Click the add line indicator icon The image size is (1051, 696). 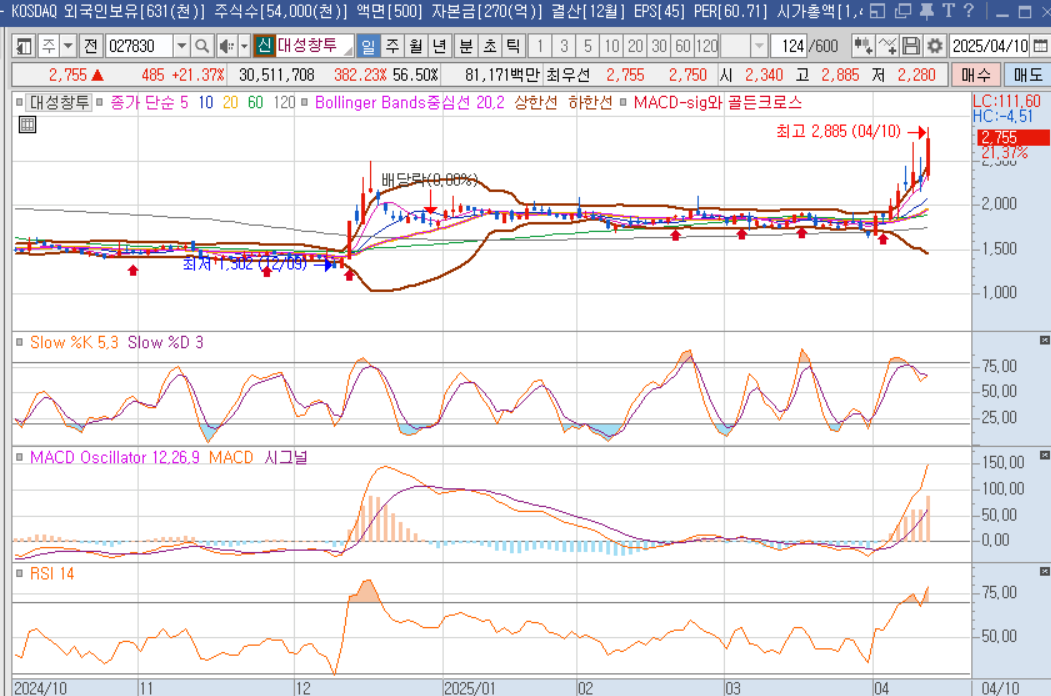[x=887, y=46]
